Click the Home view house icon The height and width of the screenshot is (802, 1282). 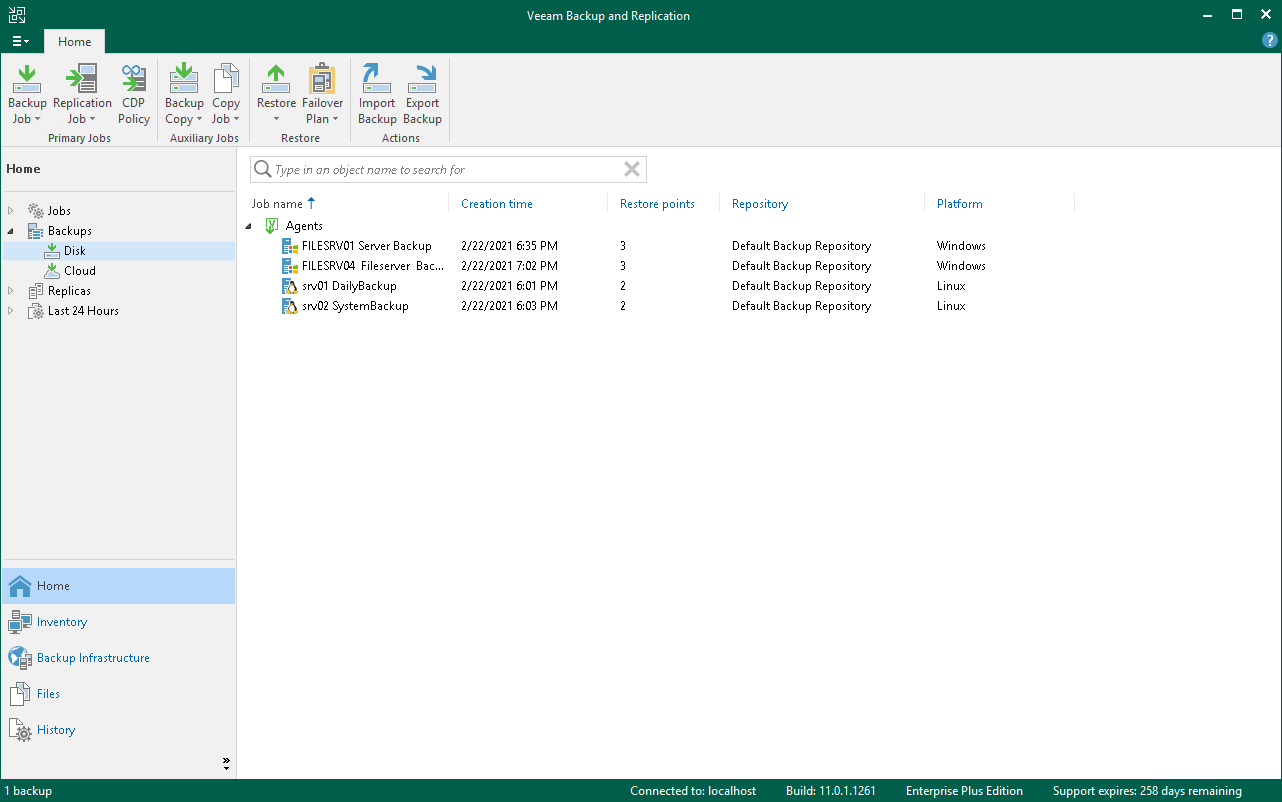click(x=20, y=586)
